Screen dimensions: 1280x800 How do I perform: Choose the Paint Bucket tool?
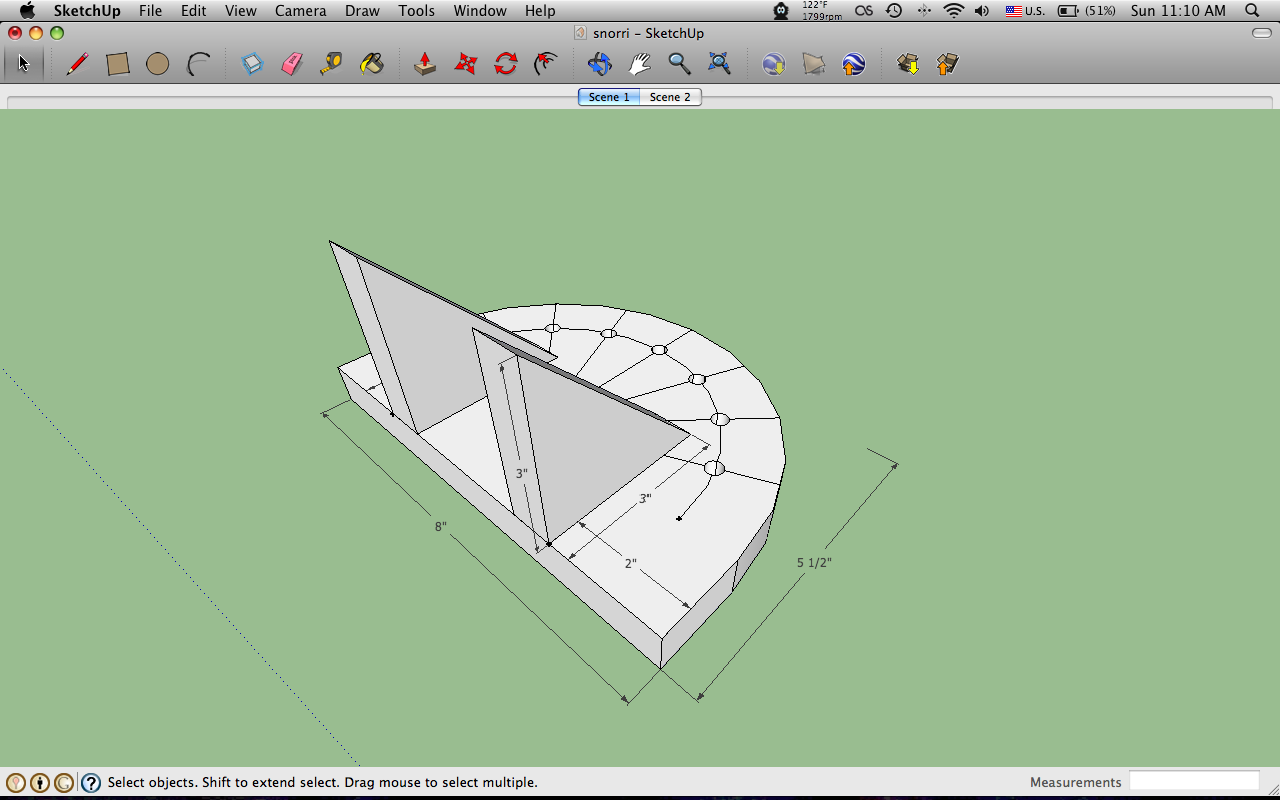pos(372,64)
